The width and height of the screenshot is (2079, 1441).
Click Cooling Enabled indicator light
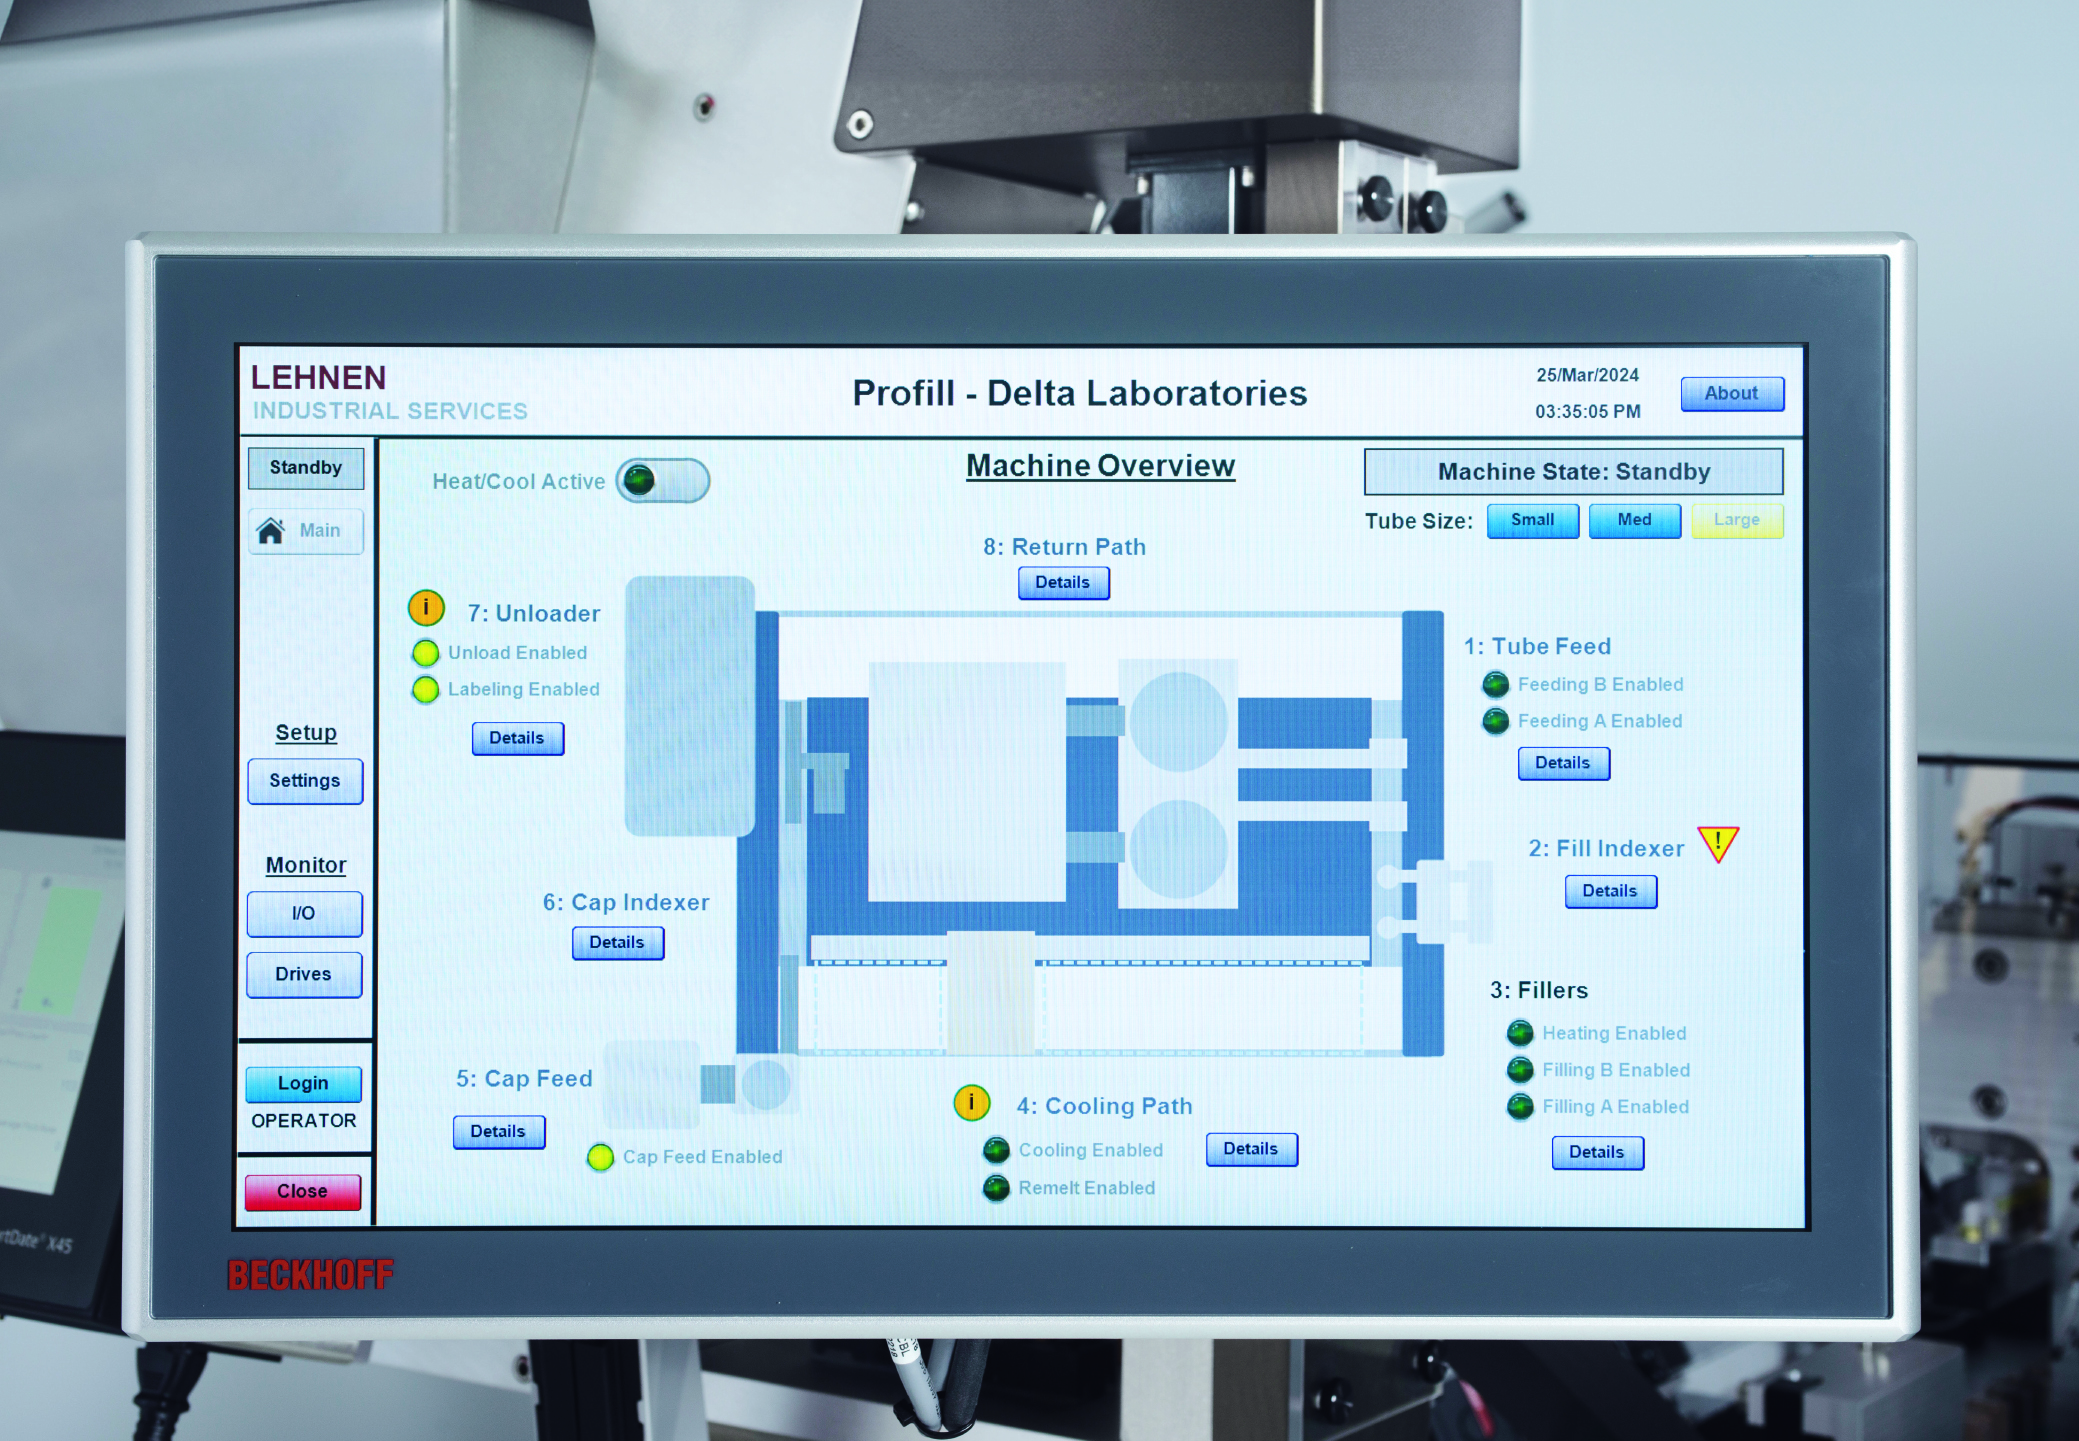(x=996, y=1151)
